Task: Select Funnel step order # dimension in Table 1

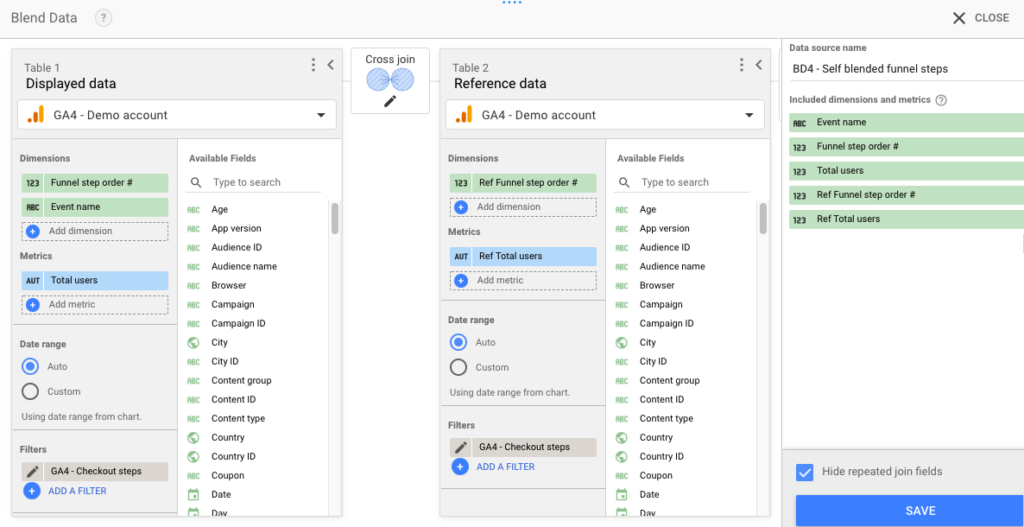Action: [95, 183]
